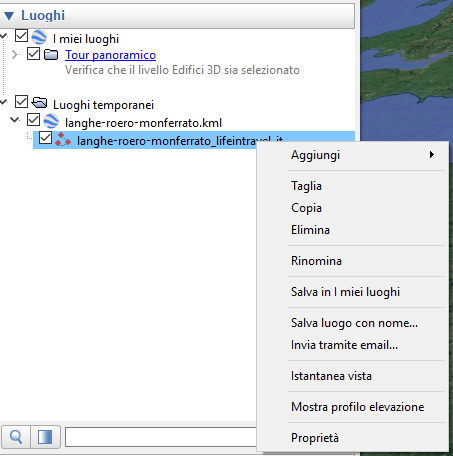Image resolution: width=453 pixels, height=456 pixels.
Task: Click the Tour panoramico folder icon
Action: tap(51, 54)
